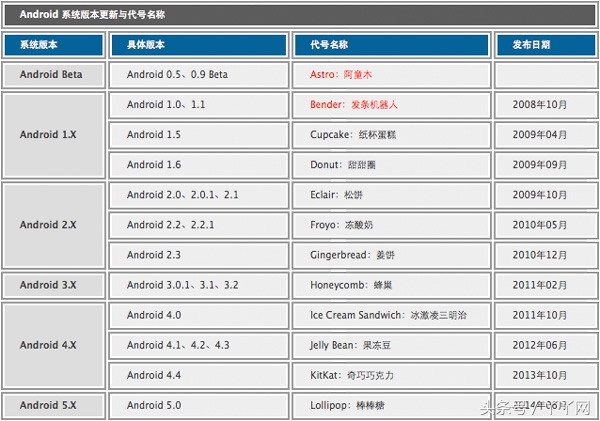The height and width of the screenshot is (421, 600).
Task: Click the Android 5.0 cell
Action: click(x=199, y=406)
